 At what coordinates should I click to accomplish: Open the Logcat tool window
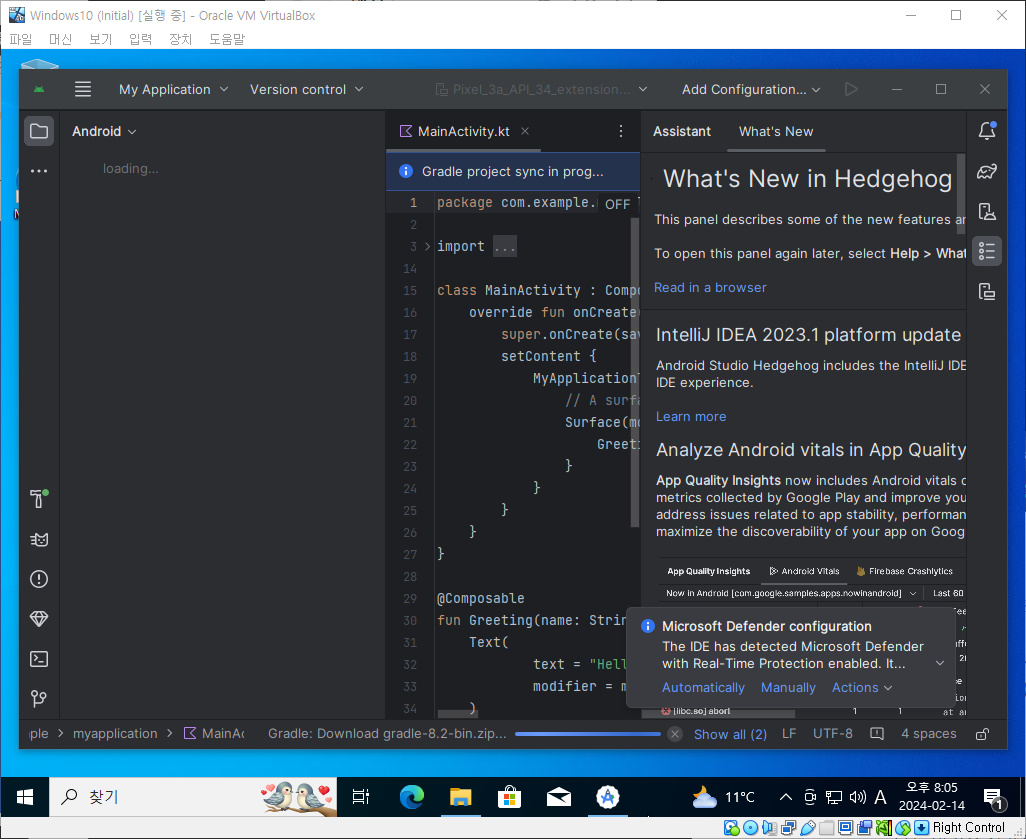click(x=39, y=539)
